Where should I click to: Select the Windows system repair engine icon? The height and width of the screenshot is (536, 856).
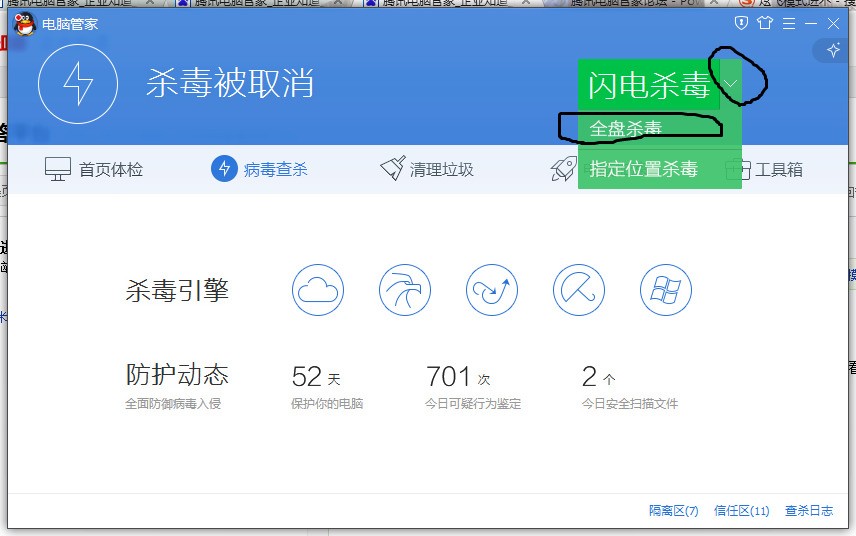click(665, 290)
